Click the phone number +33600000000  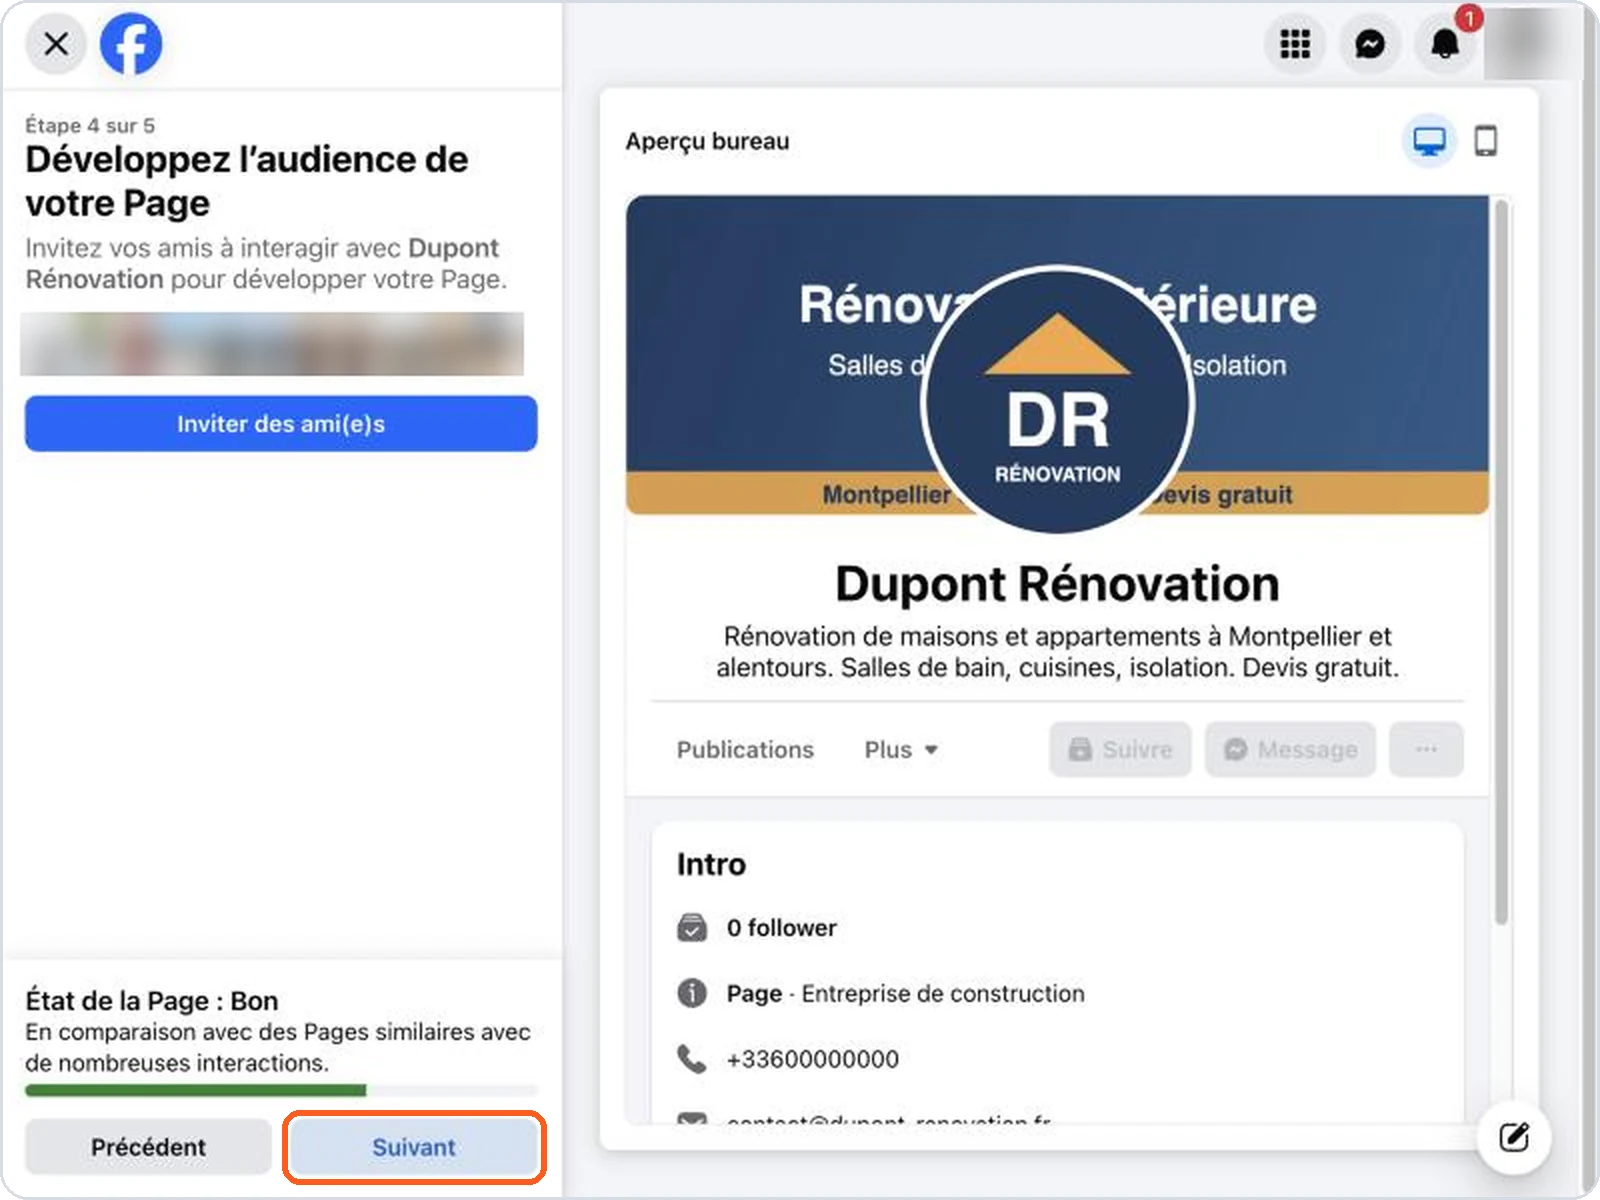click(813, 1059)
